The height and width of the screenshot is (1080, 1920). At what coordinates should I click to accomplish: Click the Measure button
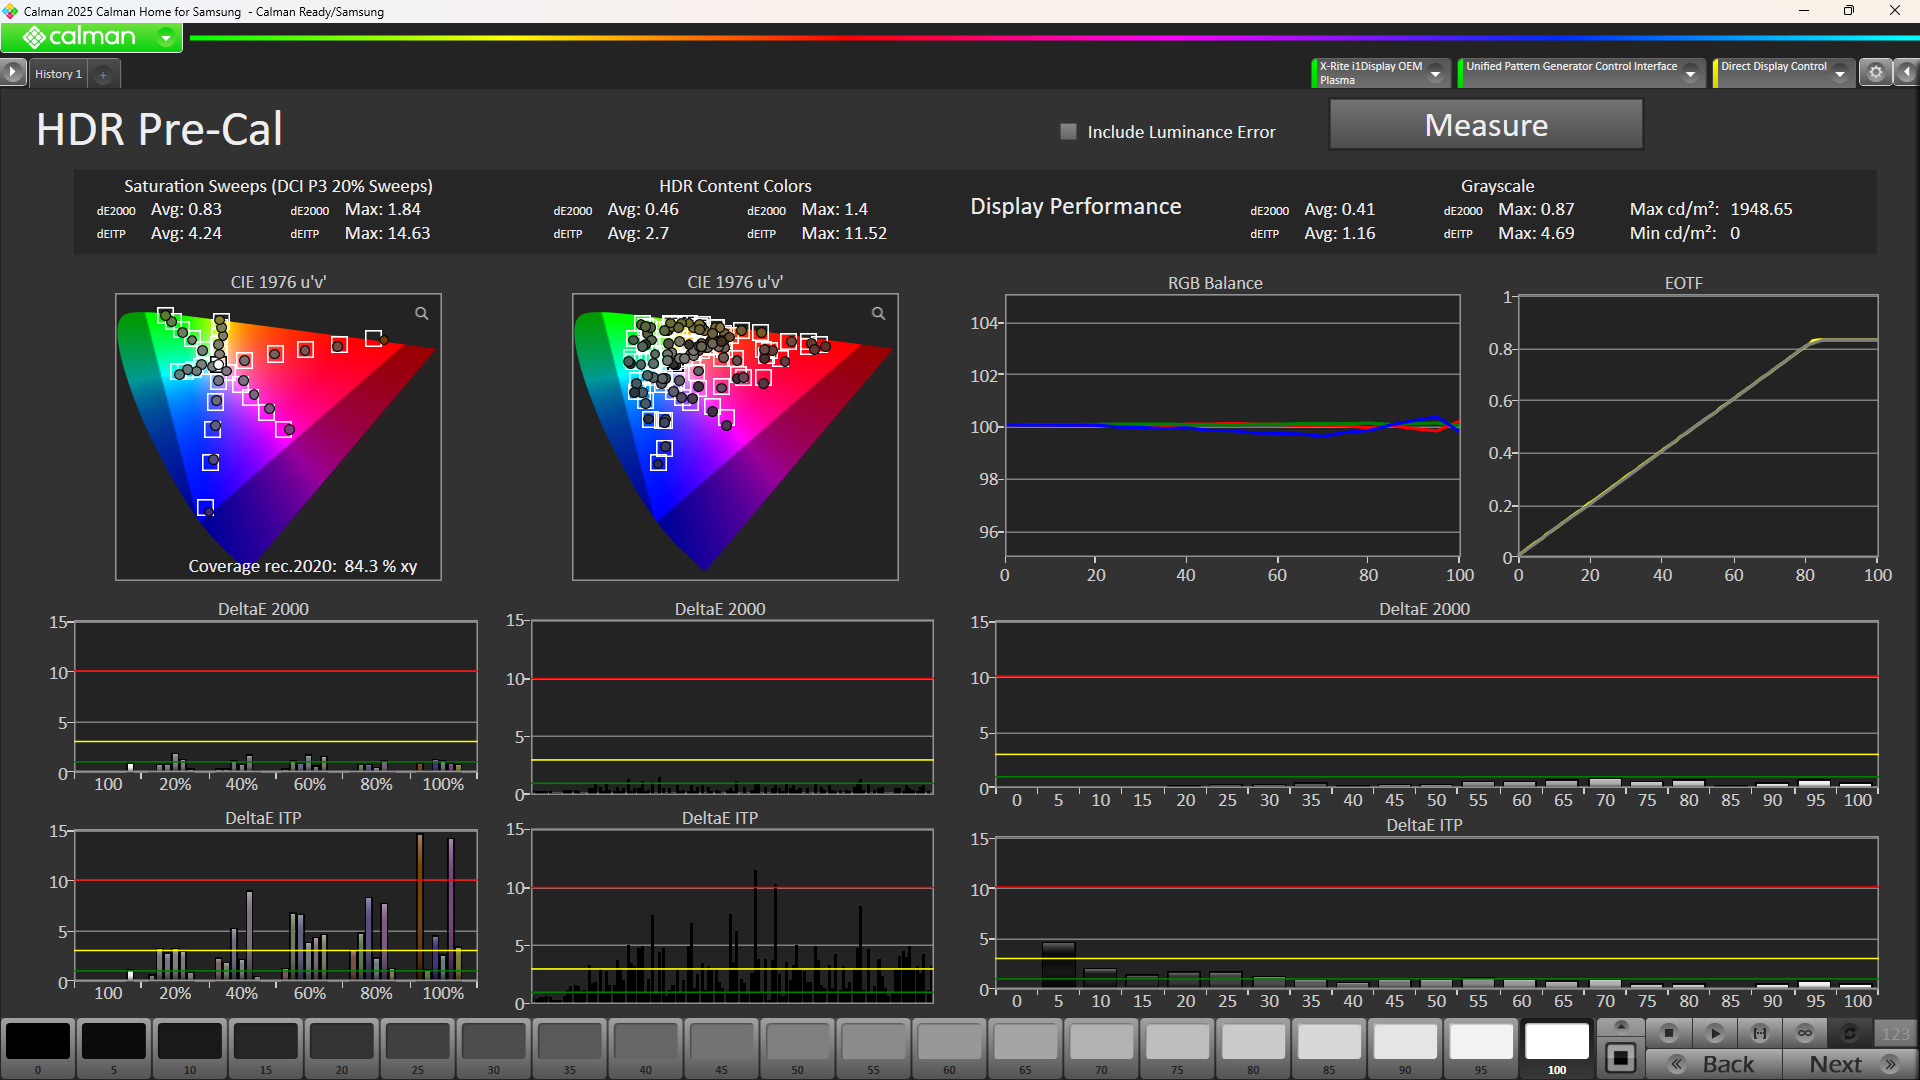1485,125
